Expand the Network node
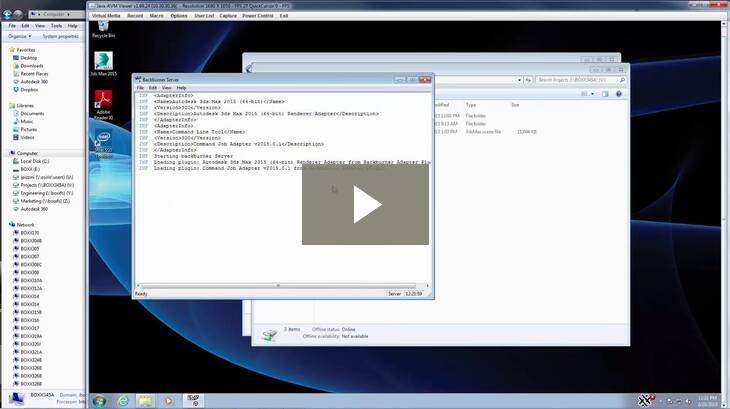The width and height of the screenshot is (730, 409). pos(25,225)
